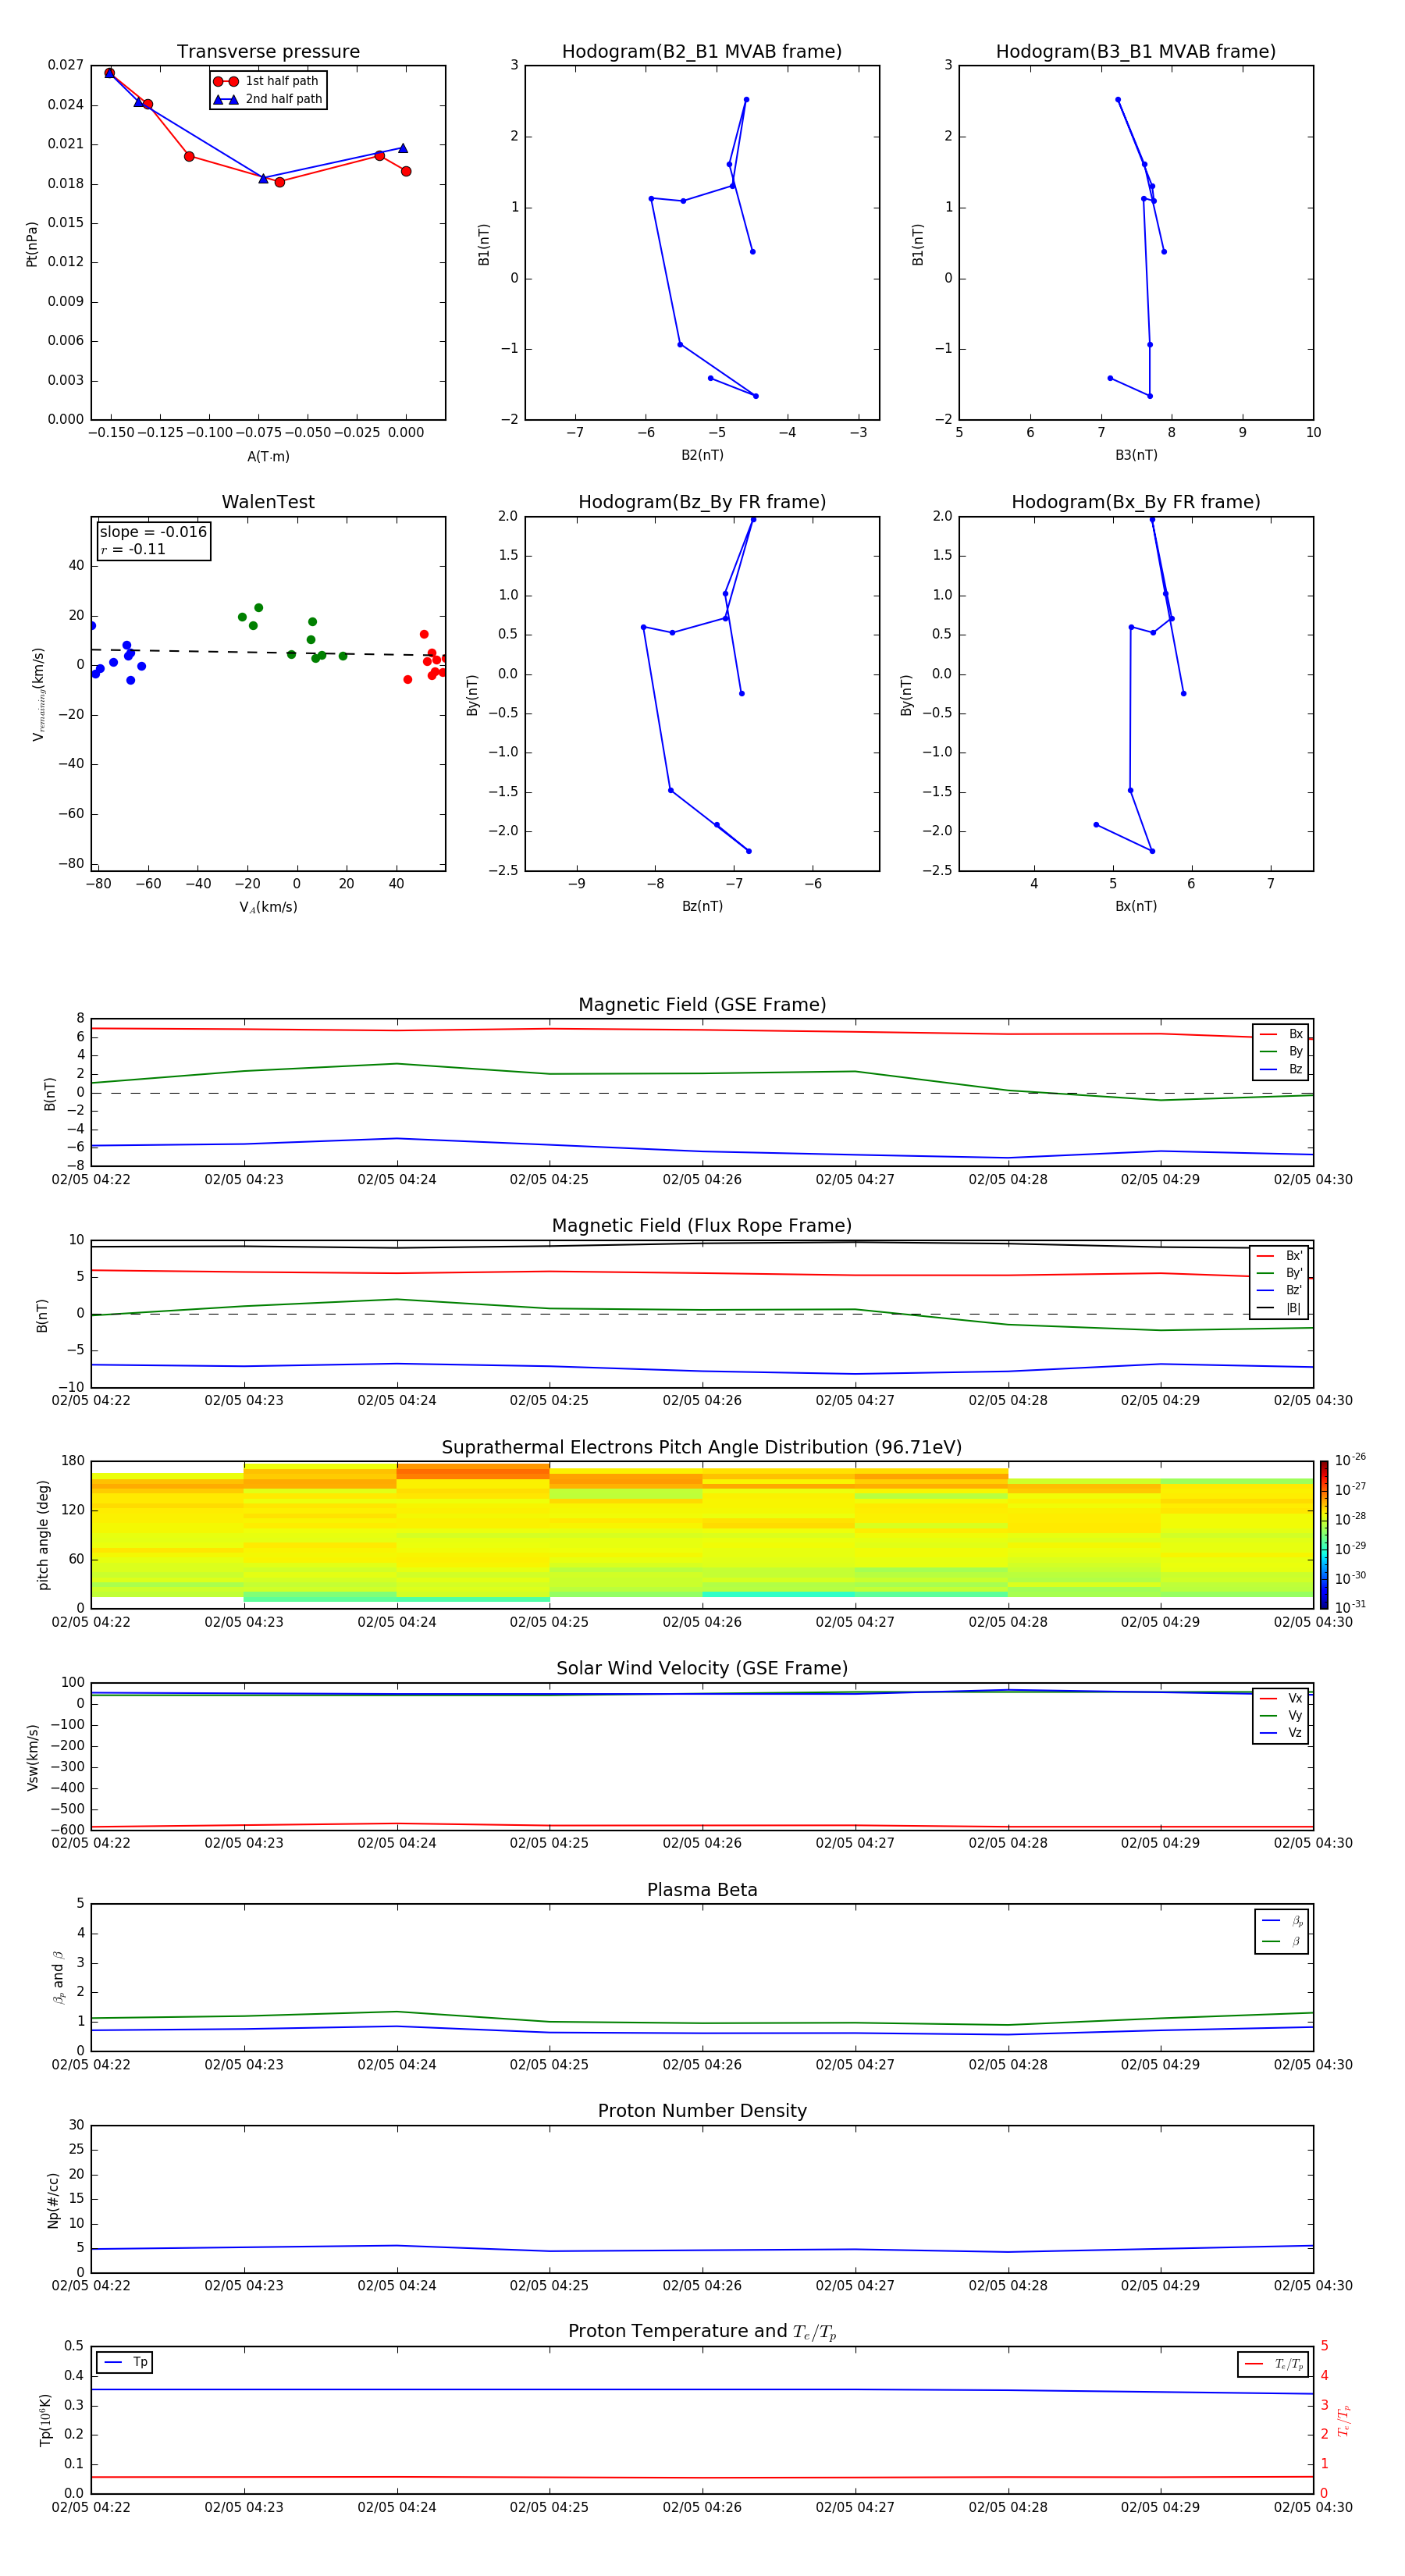Click the 'Hodogram(B2_B1 MVAB frame)' title
The width and height of the screenshot is (1405, 2576).
point(702,52)
